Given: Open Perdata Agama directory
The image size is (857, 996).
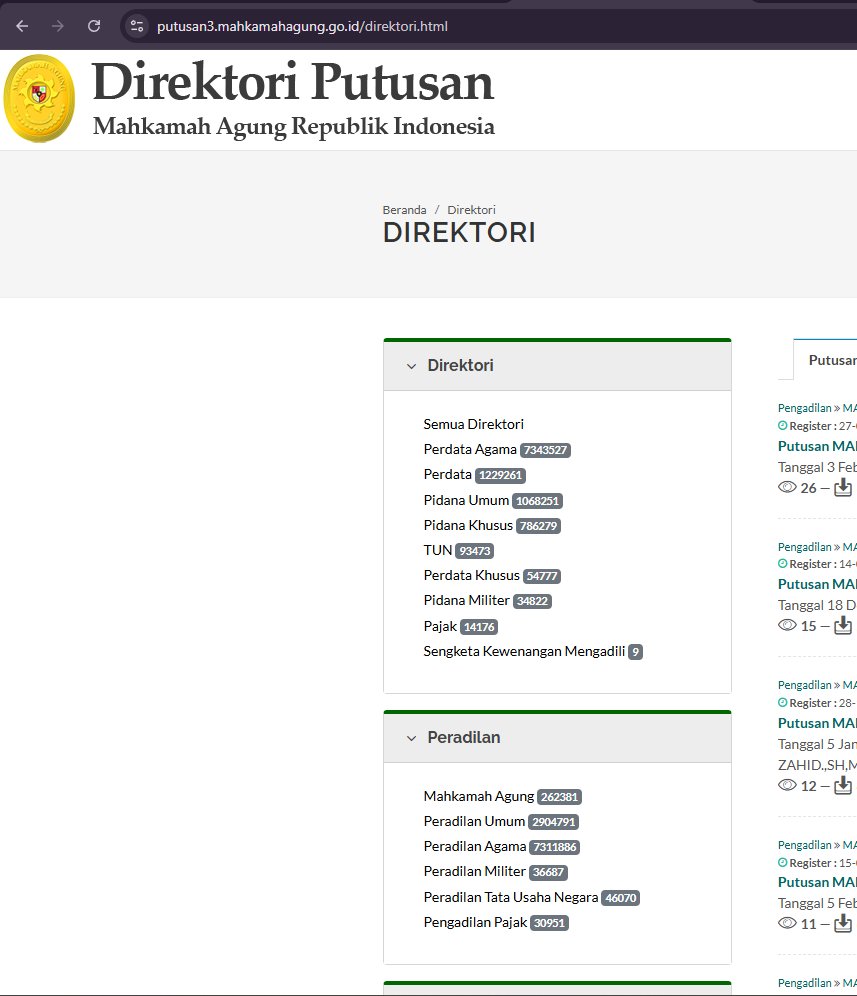Looking at the screenshot, I should 470,449.
